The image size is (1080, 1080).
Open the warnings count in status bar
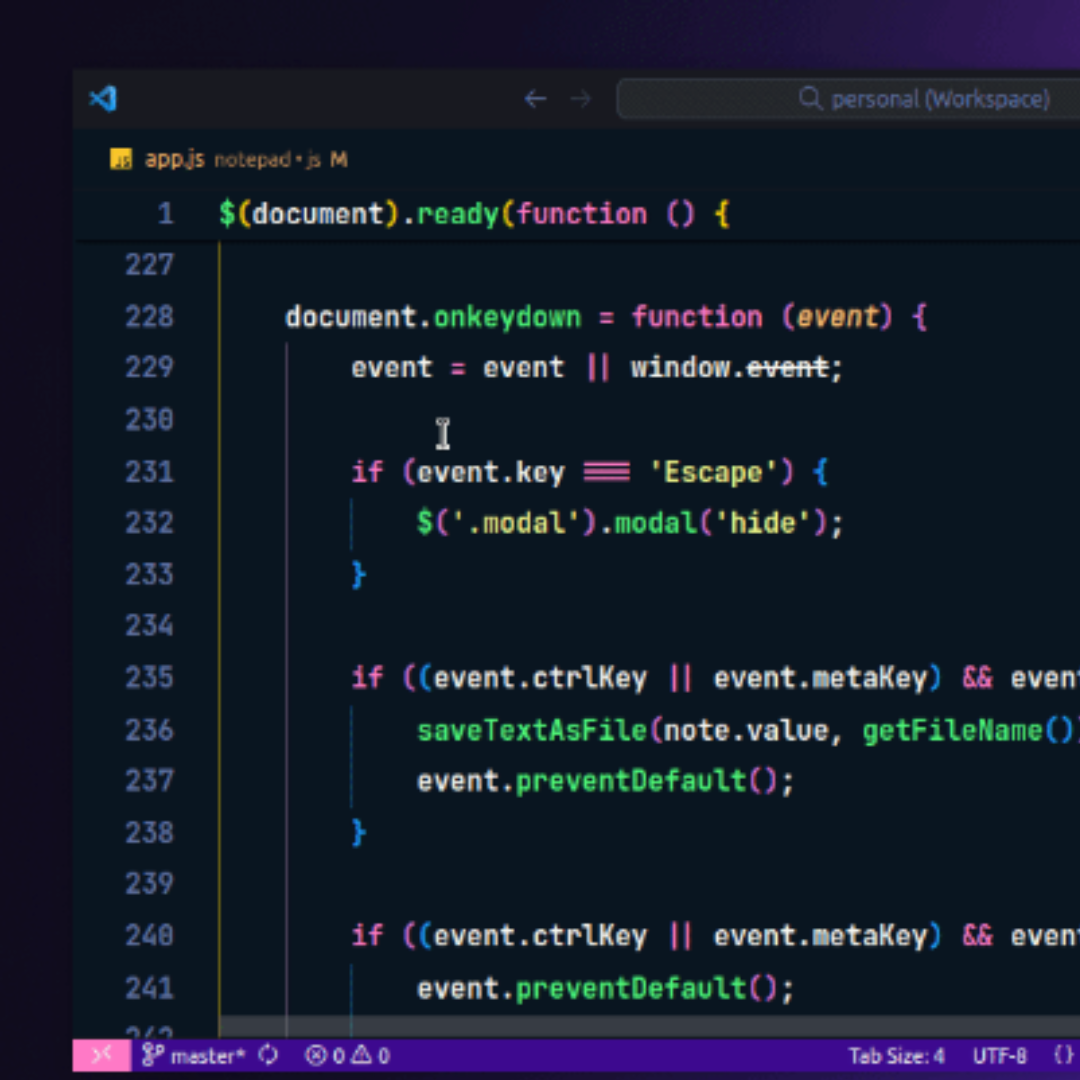[x=370, y=1055]
